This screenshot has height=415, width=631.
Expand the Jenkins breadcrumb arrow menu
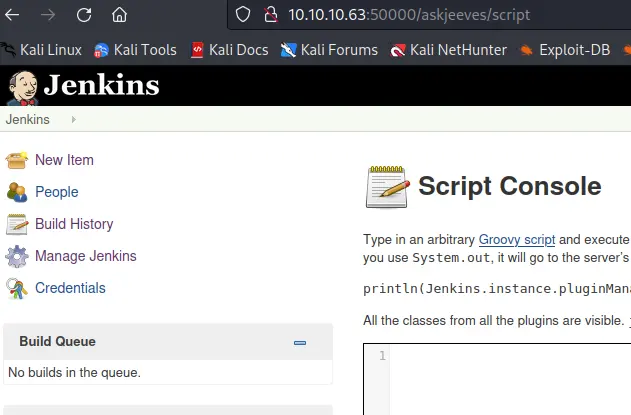pos(73,120)
